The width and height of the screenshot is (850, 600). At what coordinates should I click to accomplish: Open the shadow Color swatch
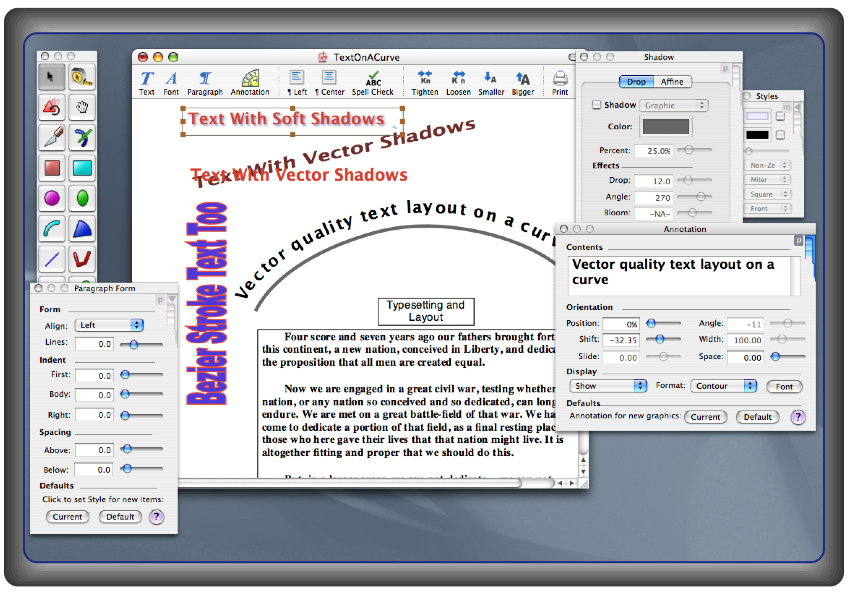666,126
